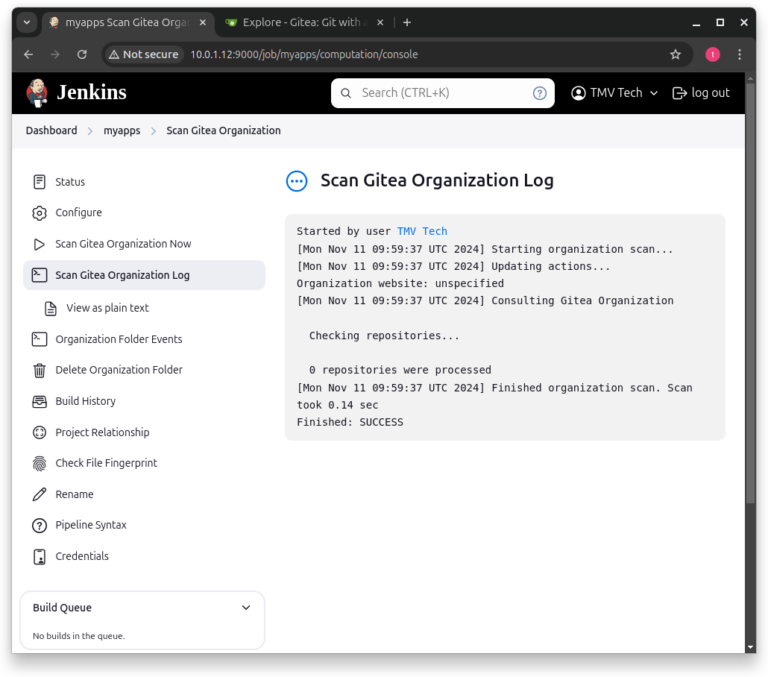Open the browser tab list dropdown
Image resolution: width=768 pixels, height=677 pixels.
(27, 23)
